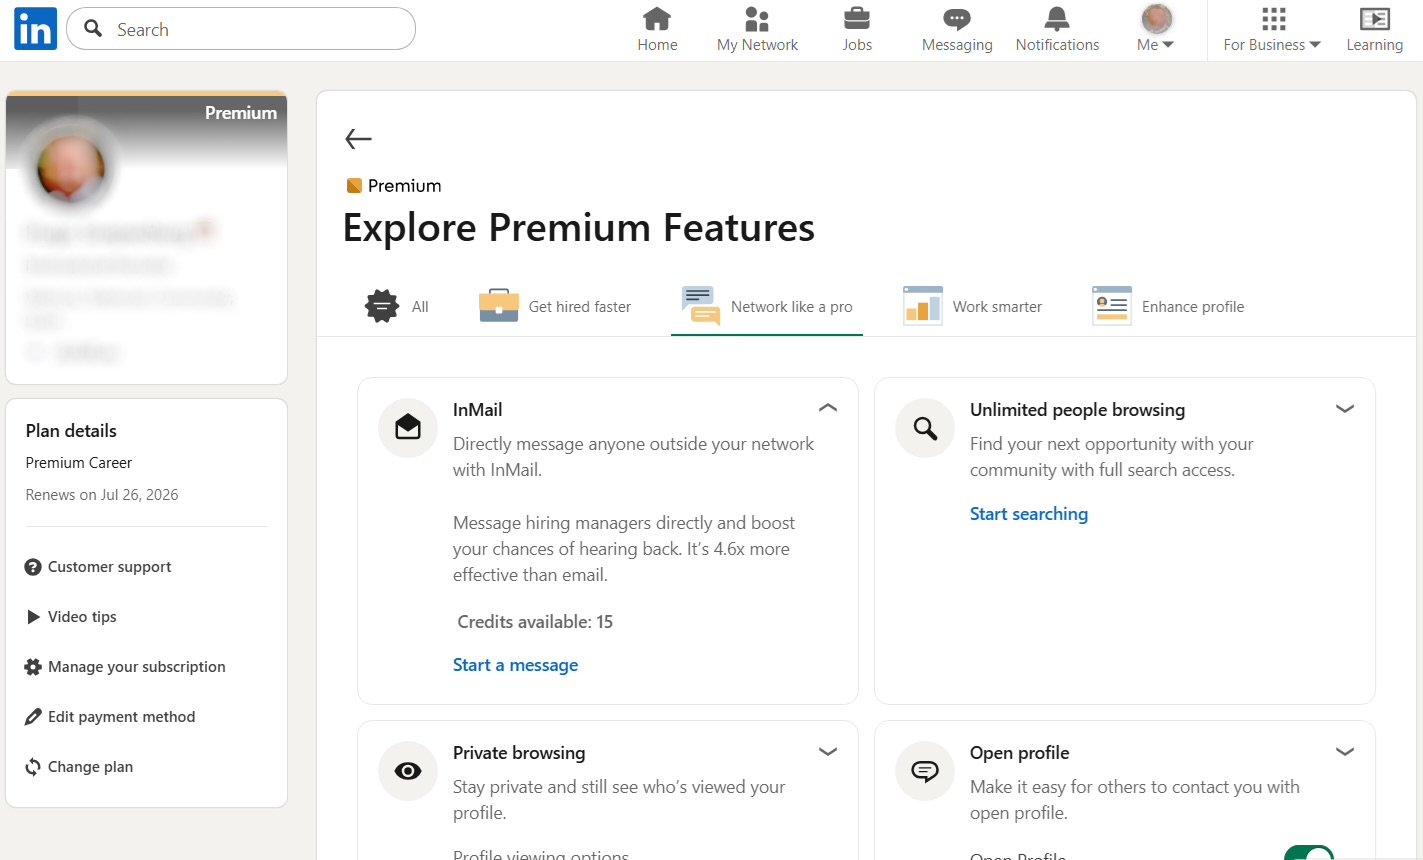This screenshot has width=1423, height=860.
Task: Click Manage your subscription
Action: pos(136,667)
